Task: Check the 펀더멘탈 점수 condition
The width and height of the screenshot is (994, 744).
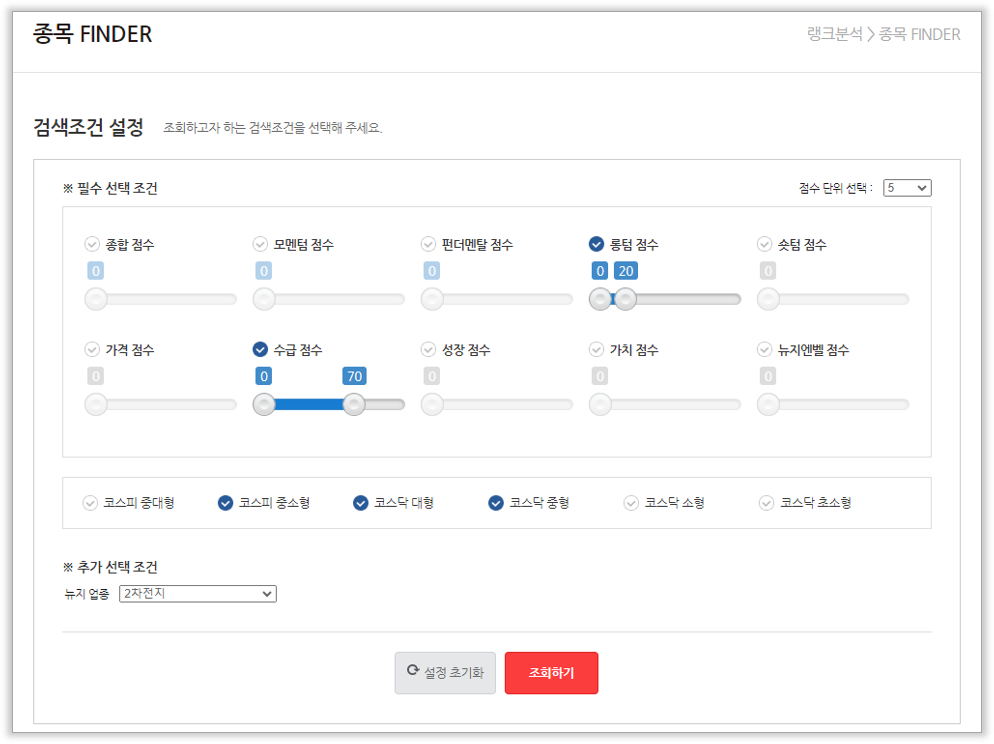Action: (429, 244)
